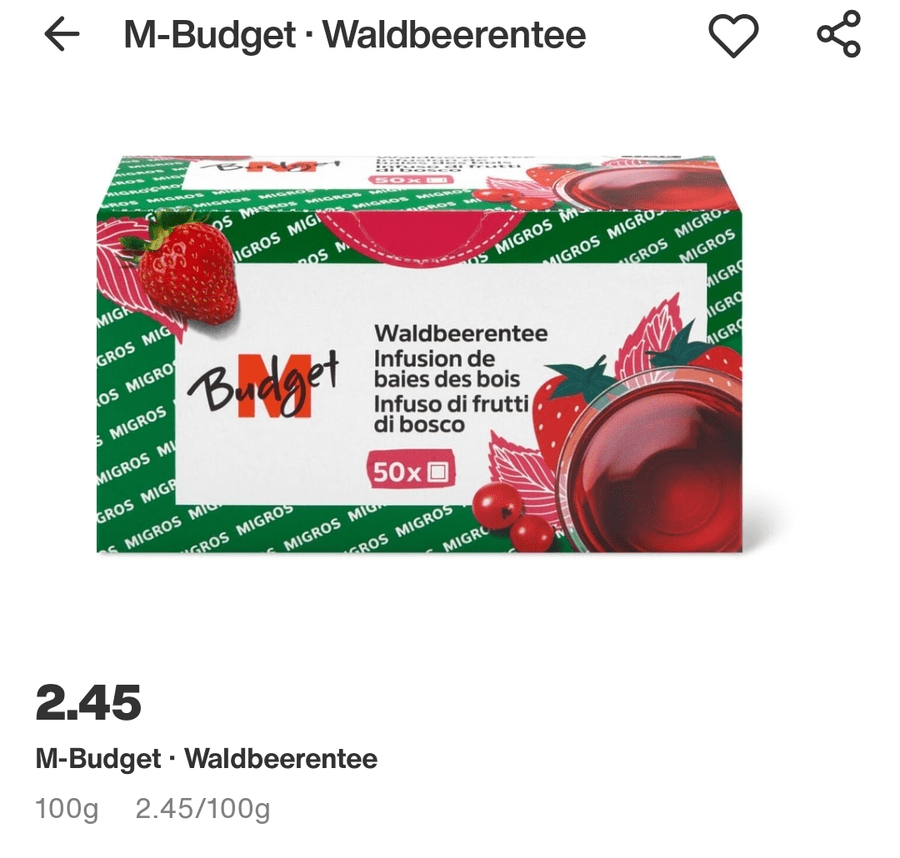Click the 100g weight label
Image resolution: width=900 pixels, height=858 pixels.
[67, 809]
